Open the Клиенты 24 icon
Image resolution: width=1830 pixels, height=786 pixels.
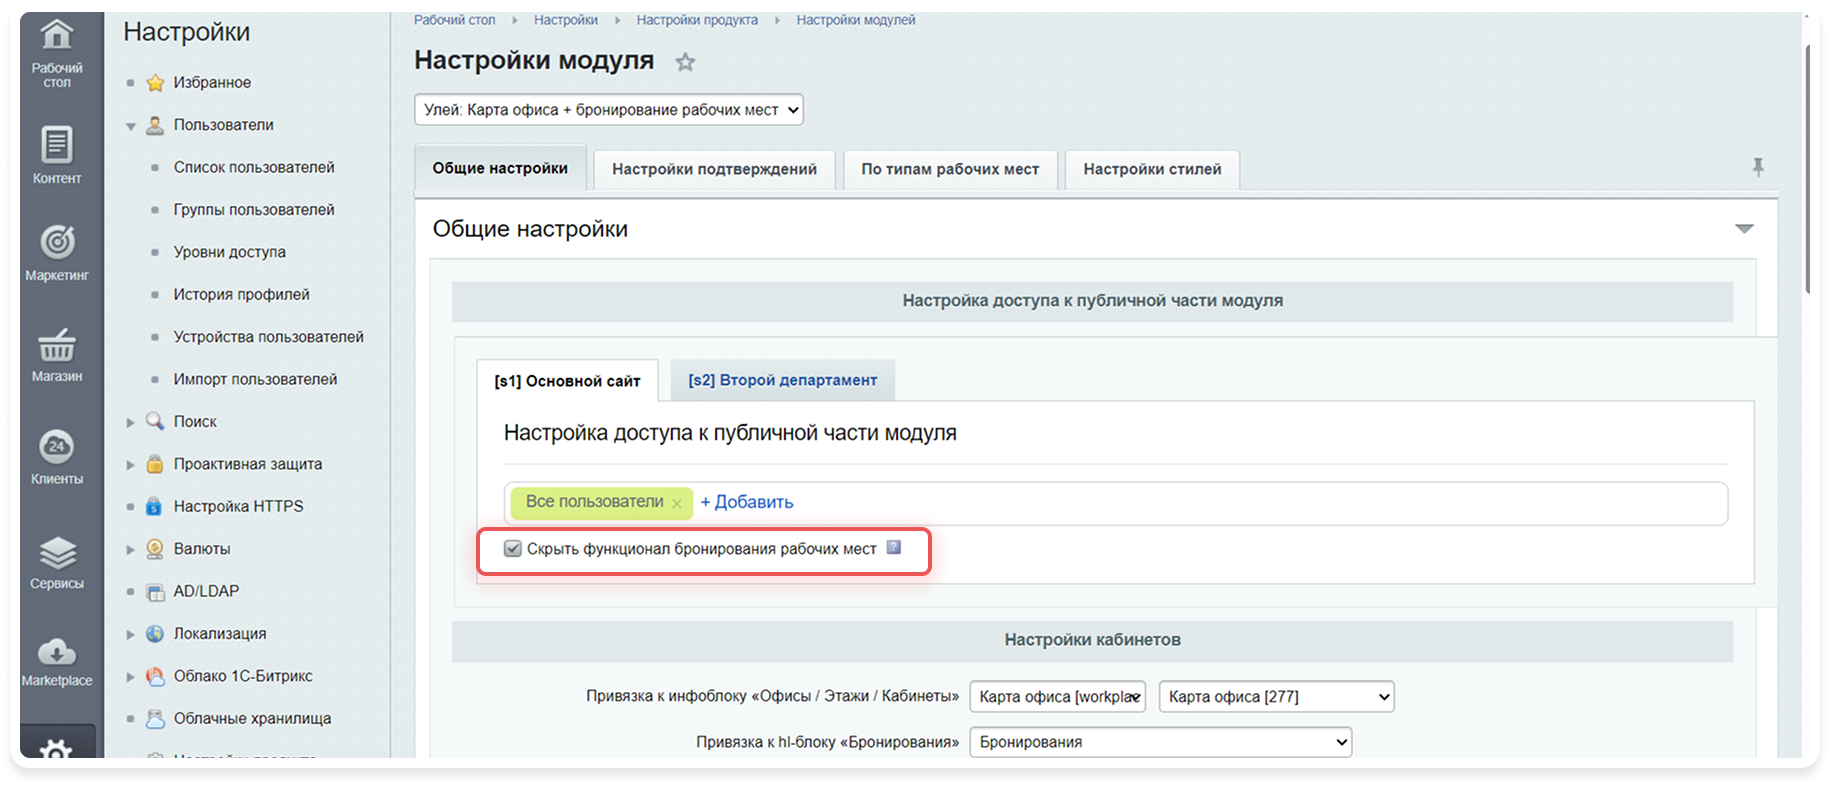(57, 446)
